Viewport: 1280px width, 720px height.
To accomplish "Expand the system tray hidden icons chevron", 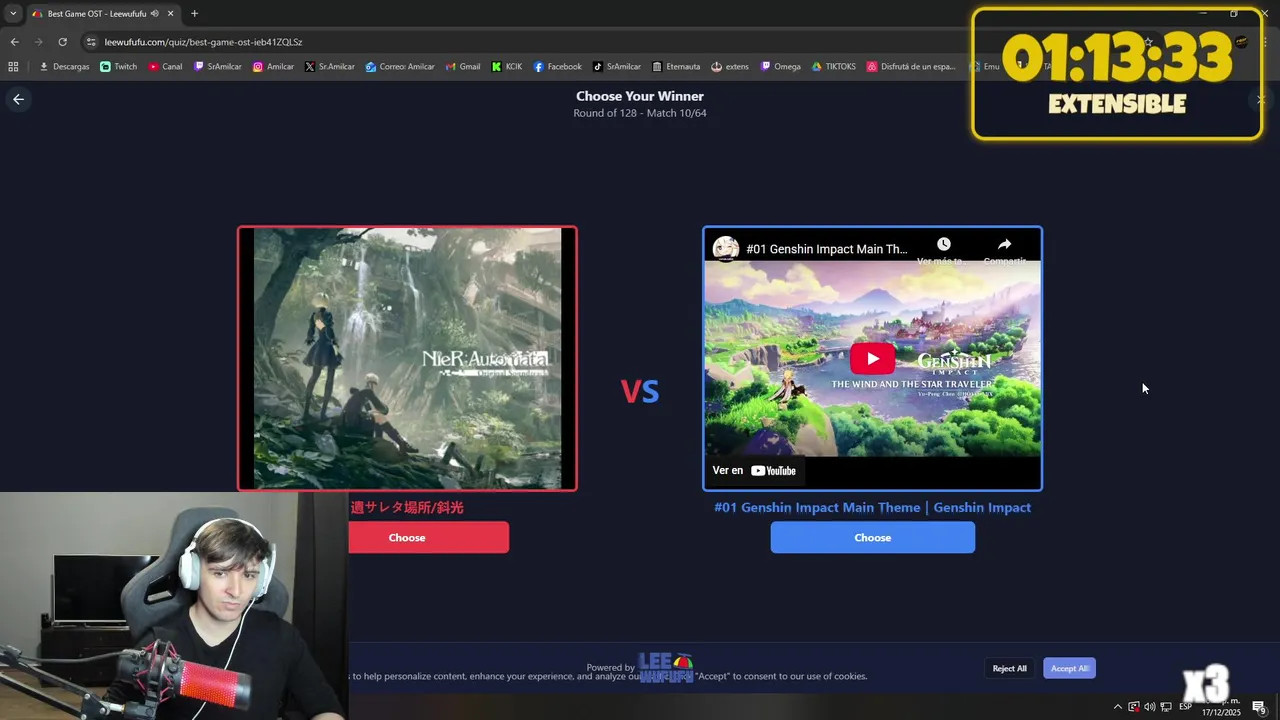I will 1117,707.
